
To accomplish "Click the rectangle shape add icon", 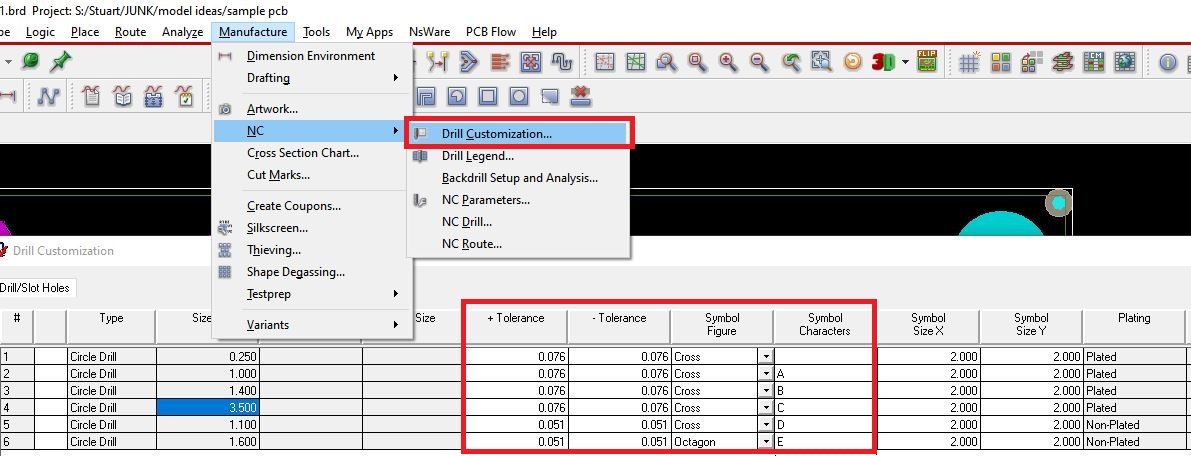I will (488, 97).
